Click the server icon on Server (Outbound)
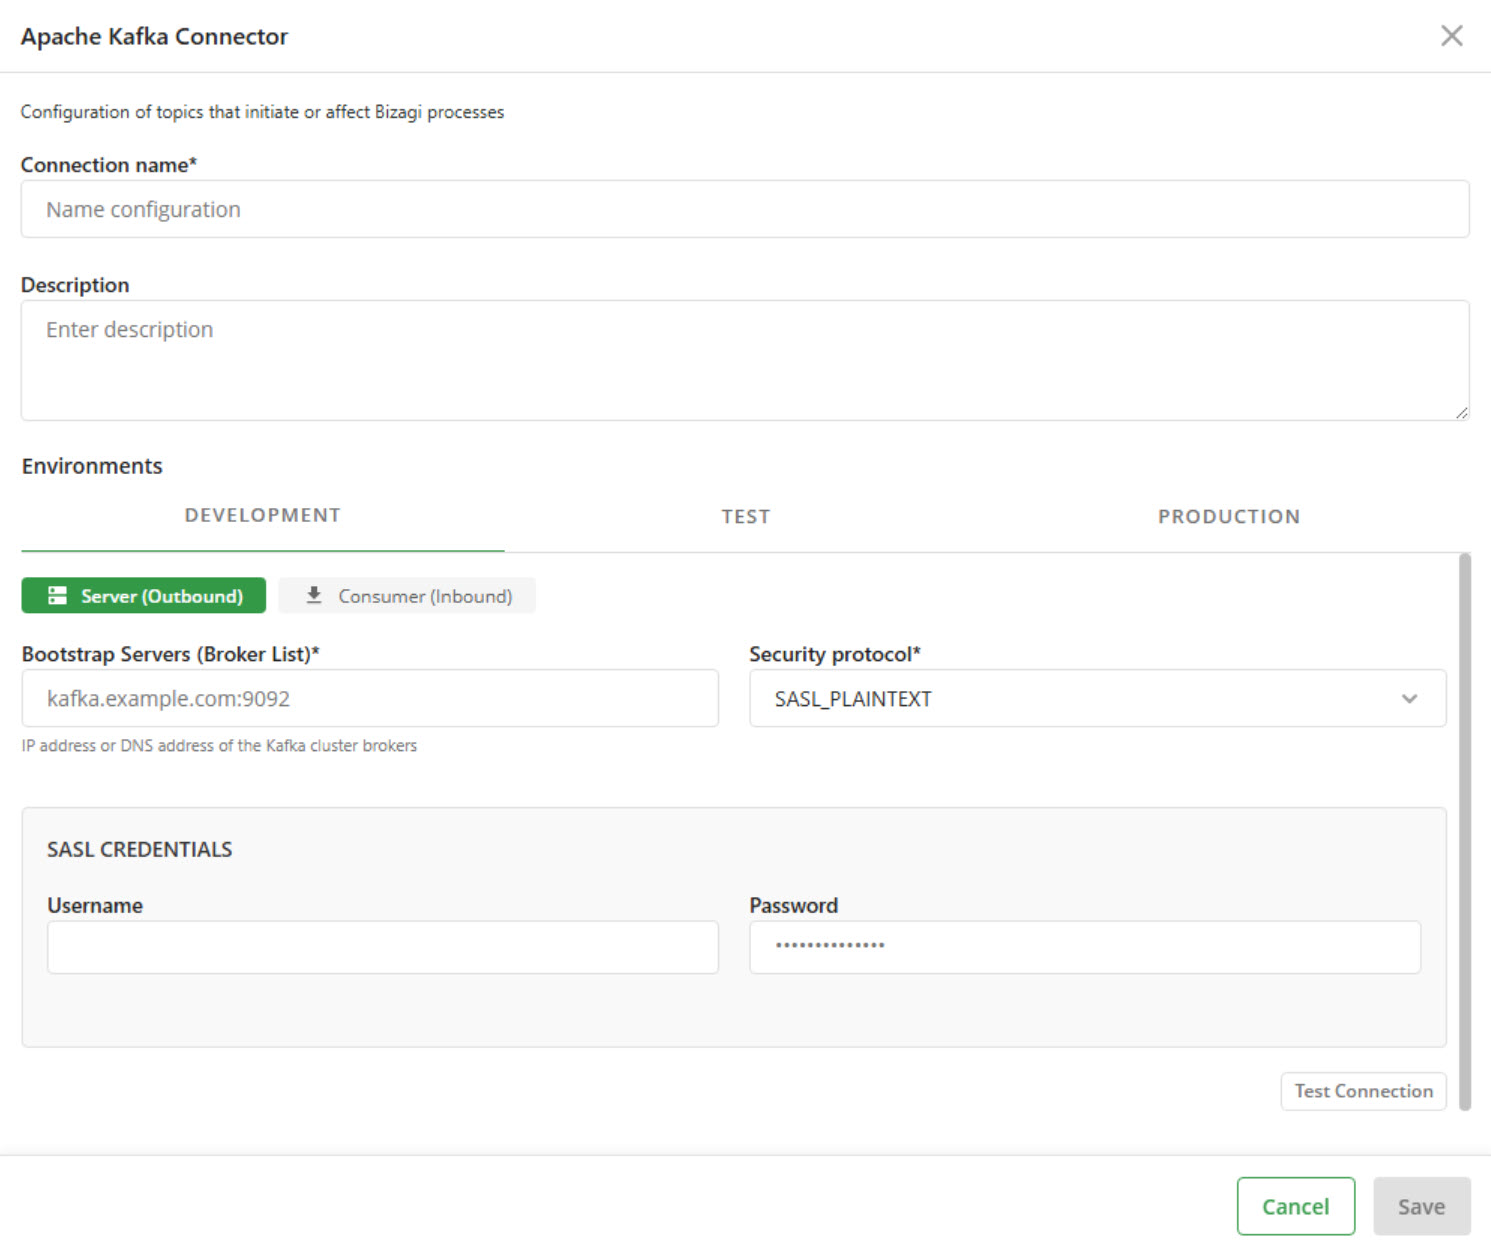Screen dimensions: 1491x1252 click(58, 596)
